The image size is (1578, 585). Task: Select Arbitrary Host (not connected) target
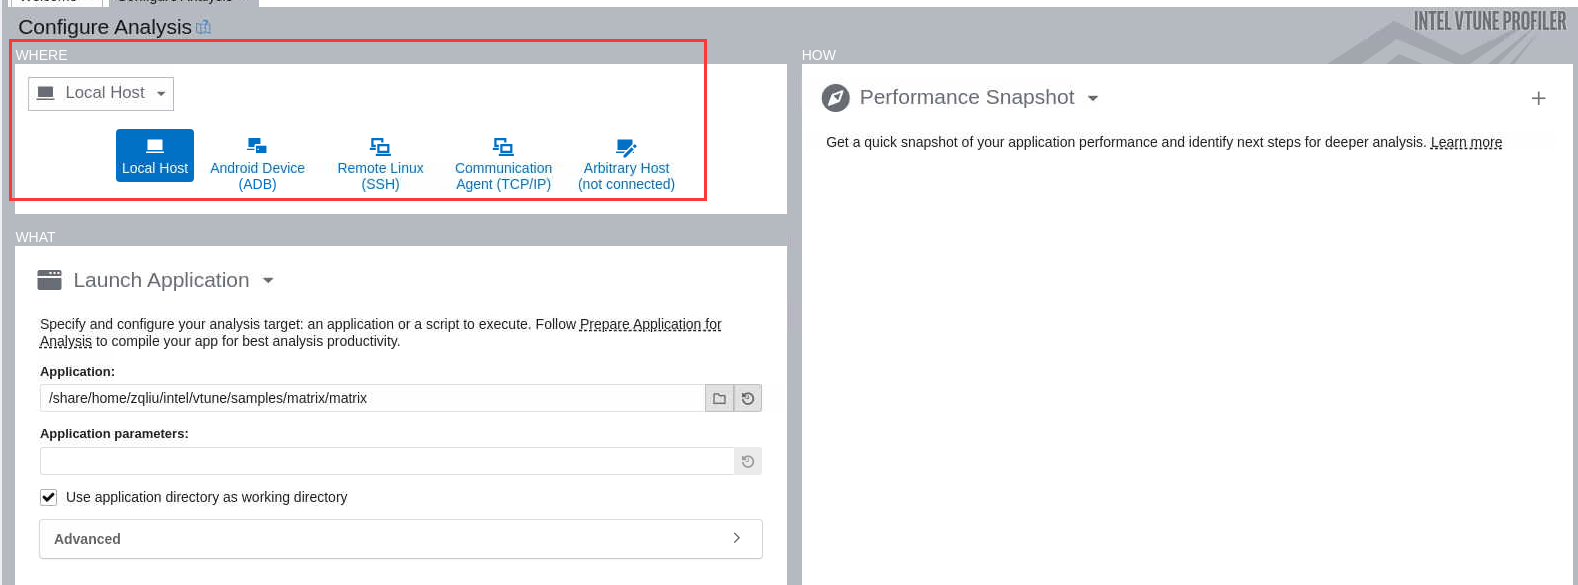point(626,163)
